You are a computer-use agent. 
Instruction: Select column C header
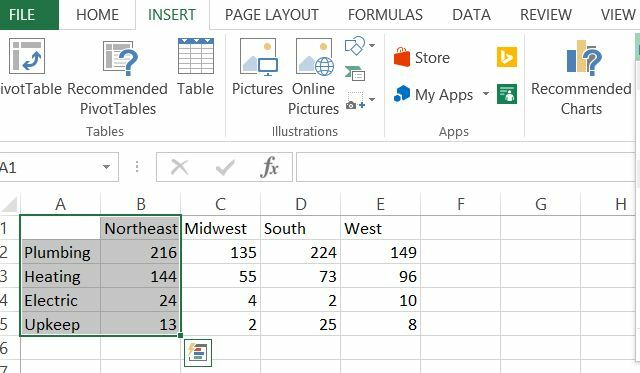point(220,204)
